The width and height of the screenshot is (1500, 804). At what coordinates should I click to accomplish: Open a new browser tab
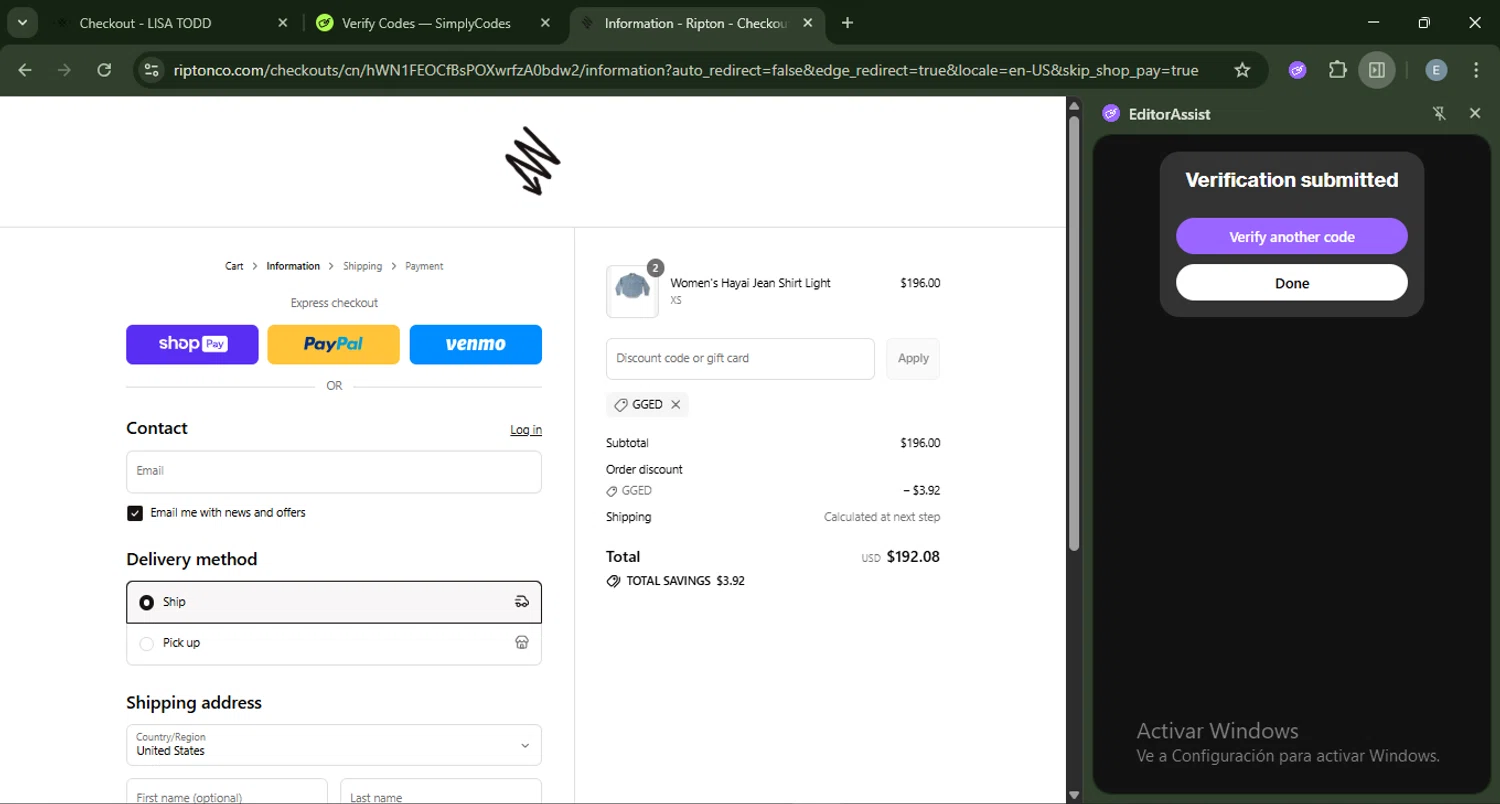(x=847, y=23)
